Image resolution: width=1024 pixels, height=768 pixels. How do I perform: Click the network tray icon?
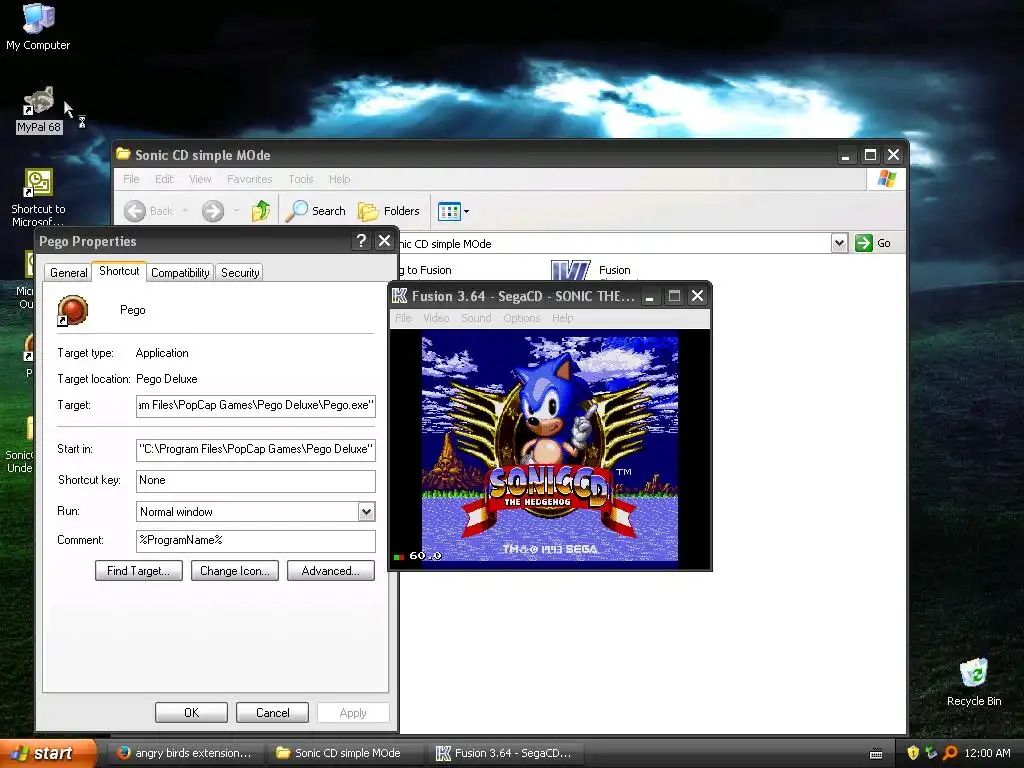(932, 753)
